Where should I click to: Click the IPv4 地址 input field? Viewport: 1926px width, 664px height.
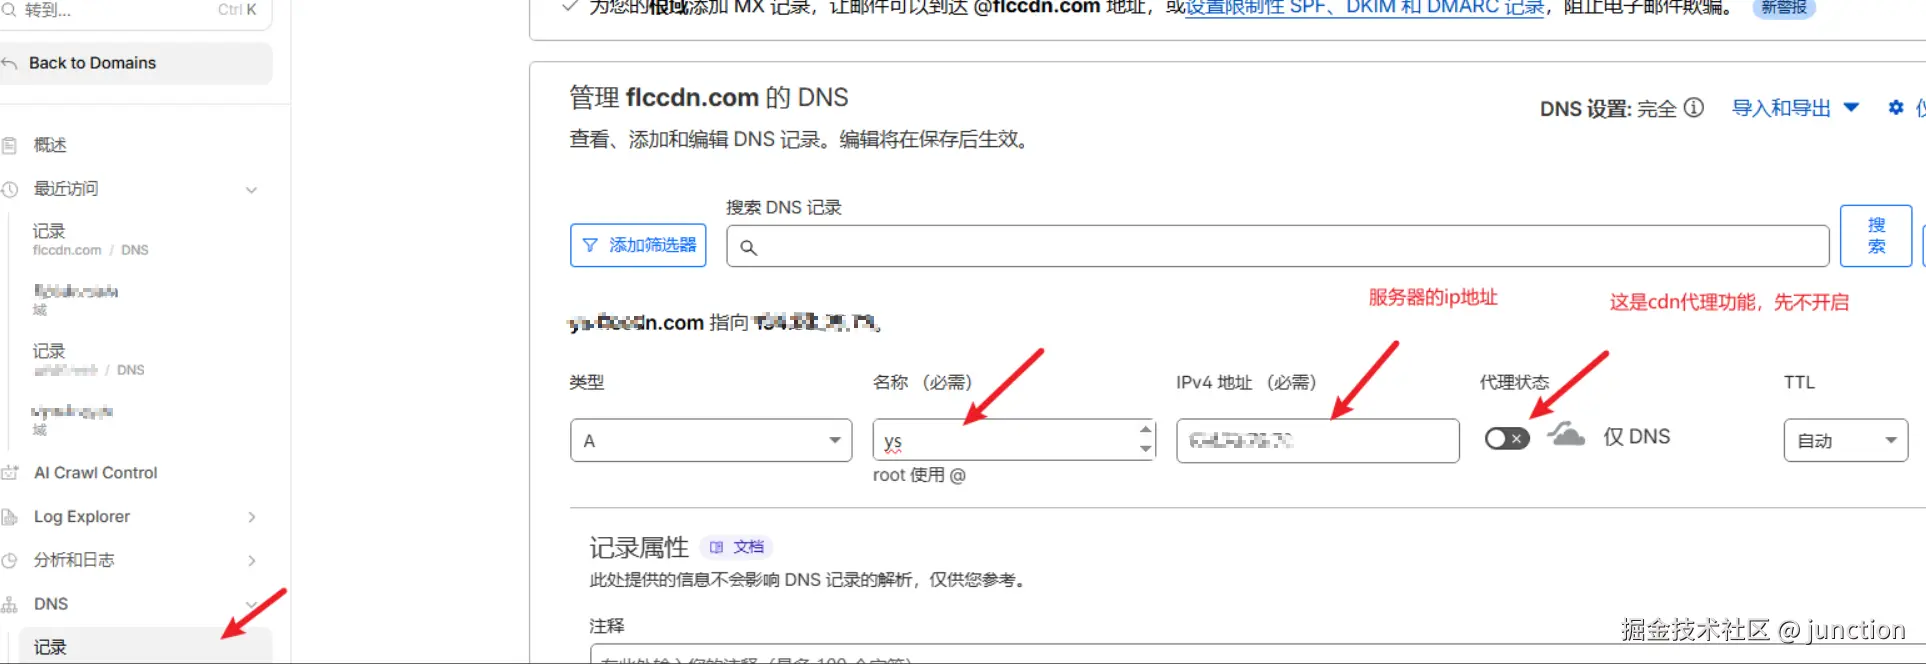1318,440
